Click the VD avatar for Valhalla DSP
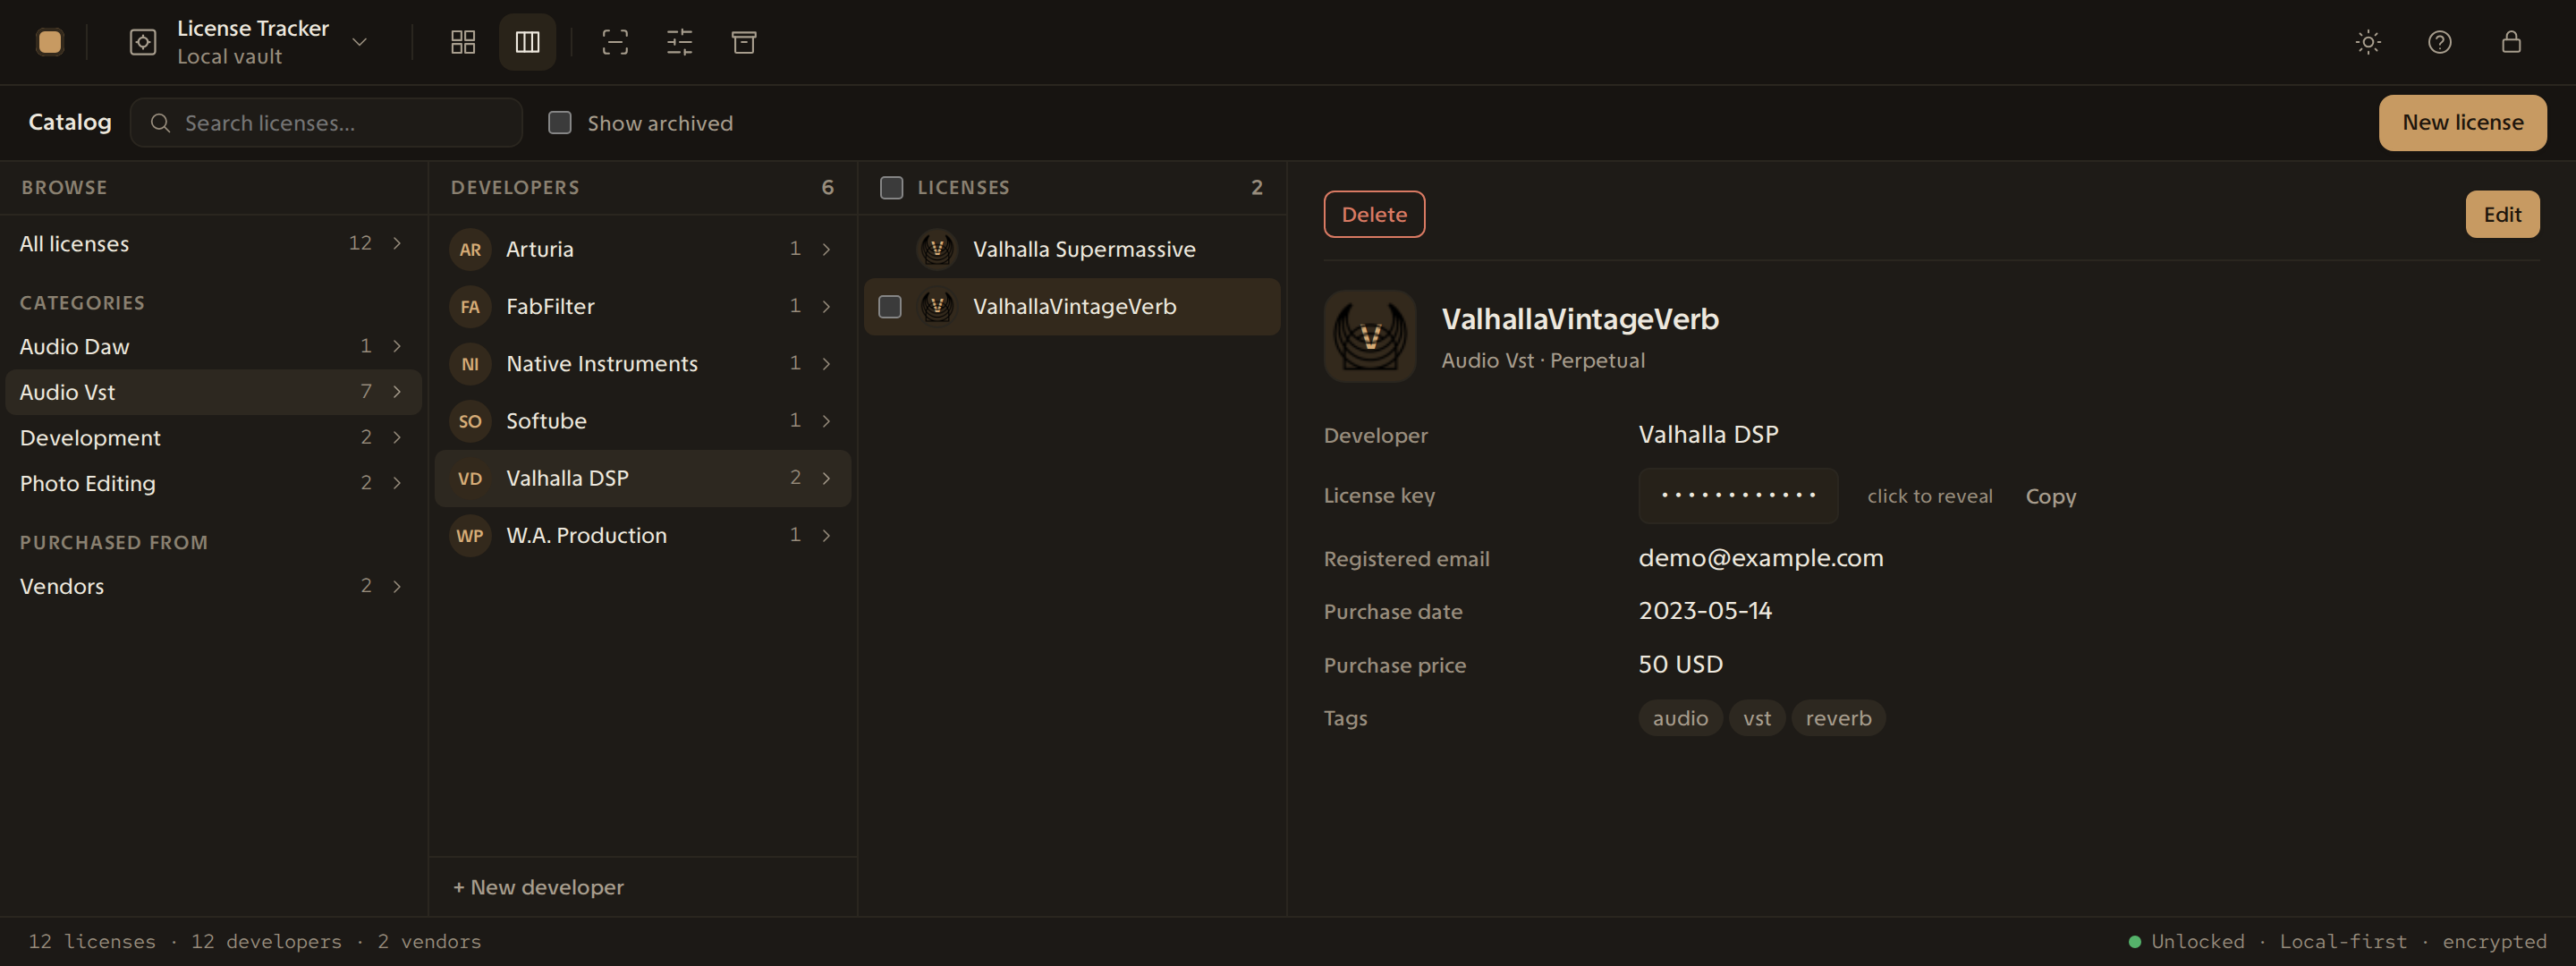 click(x=470, y=478)
